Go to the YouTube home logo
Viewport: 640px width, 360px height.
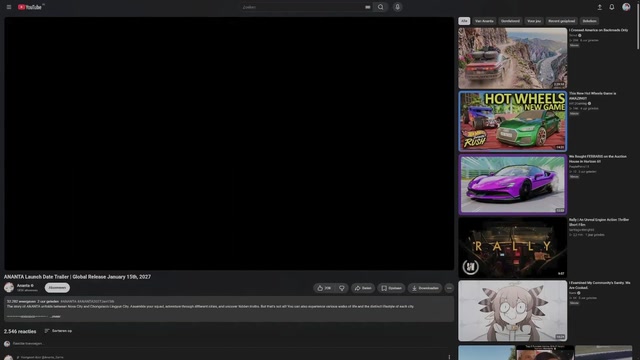tap(30, 7)
